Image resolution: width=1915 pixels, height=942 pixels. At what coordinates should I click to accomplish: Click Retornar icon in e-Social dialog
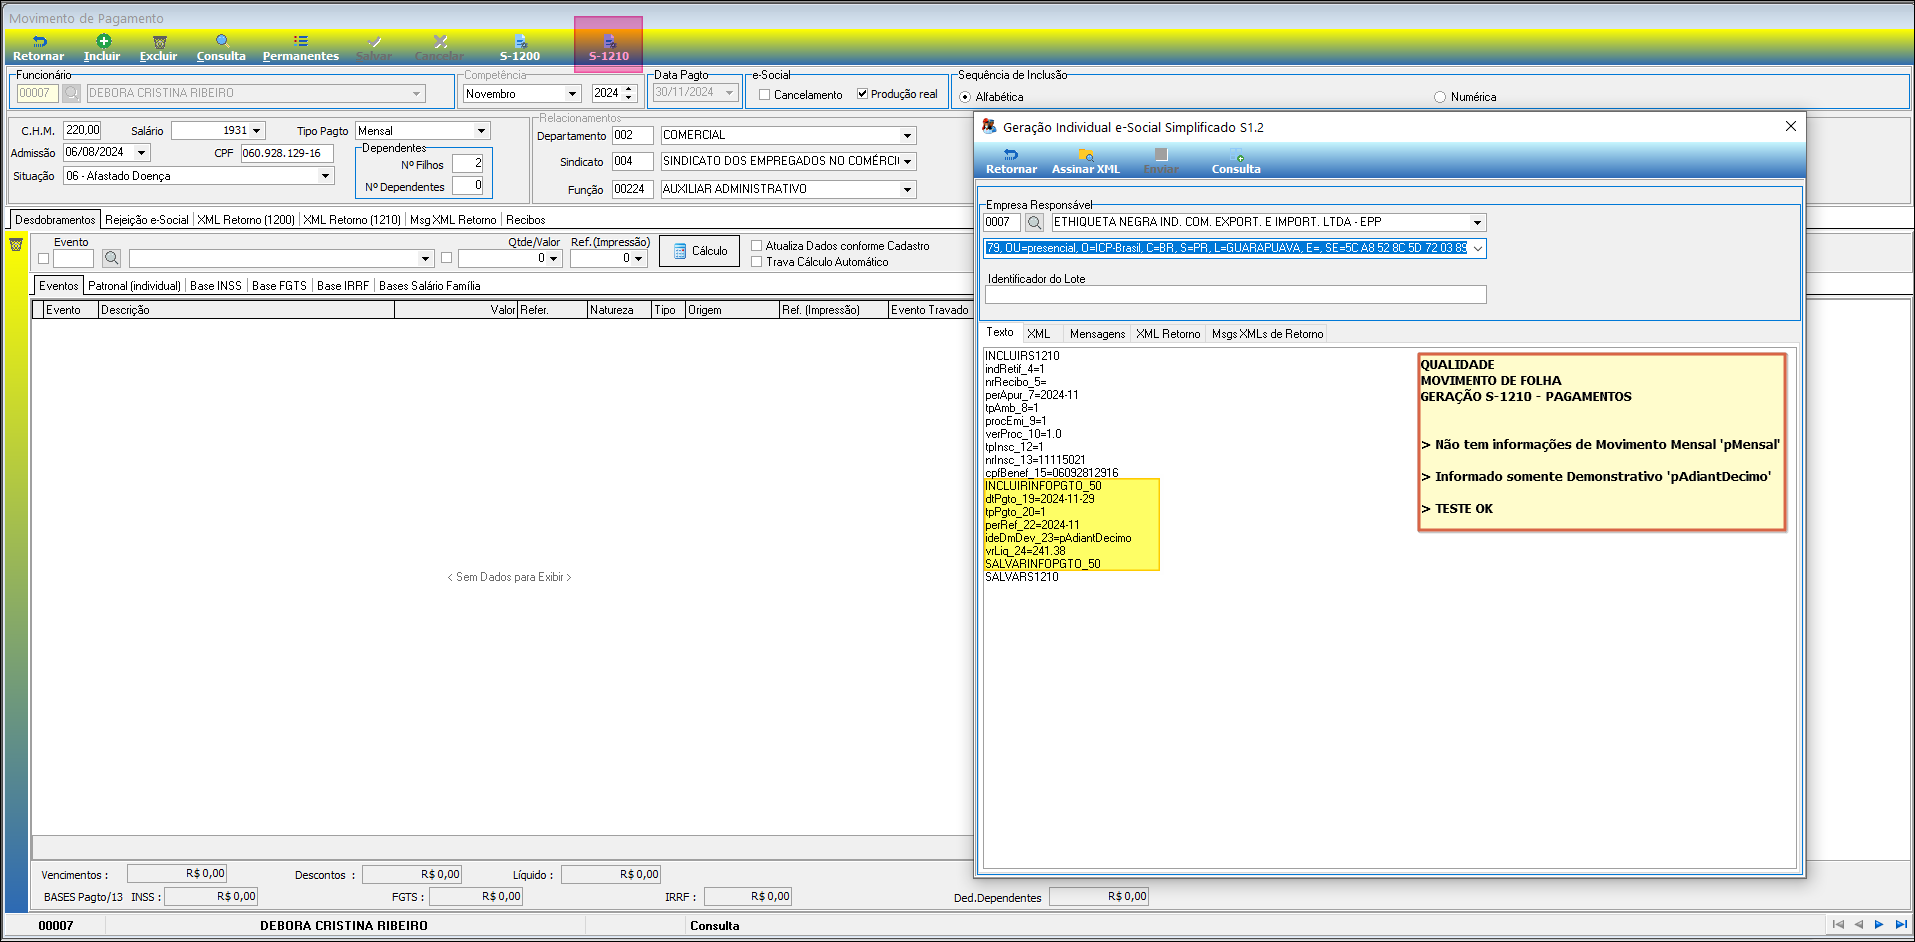tap(1011, 154)
